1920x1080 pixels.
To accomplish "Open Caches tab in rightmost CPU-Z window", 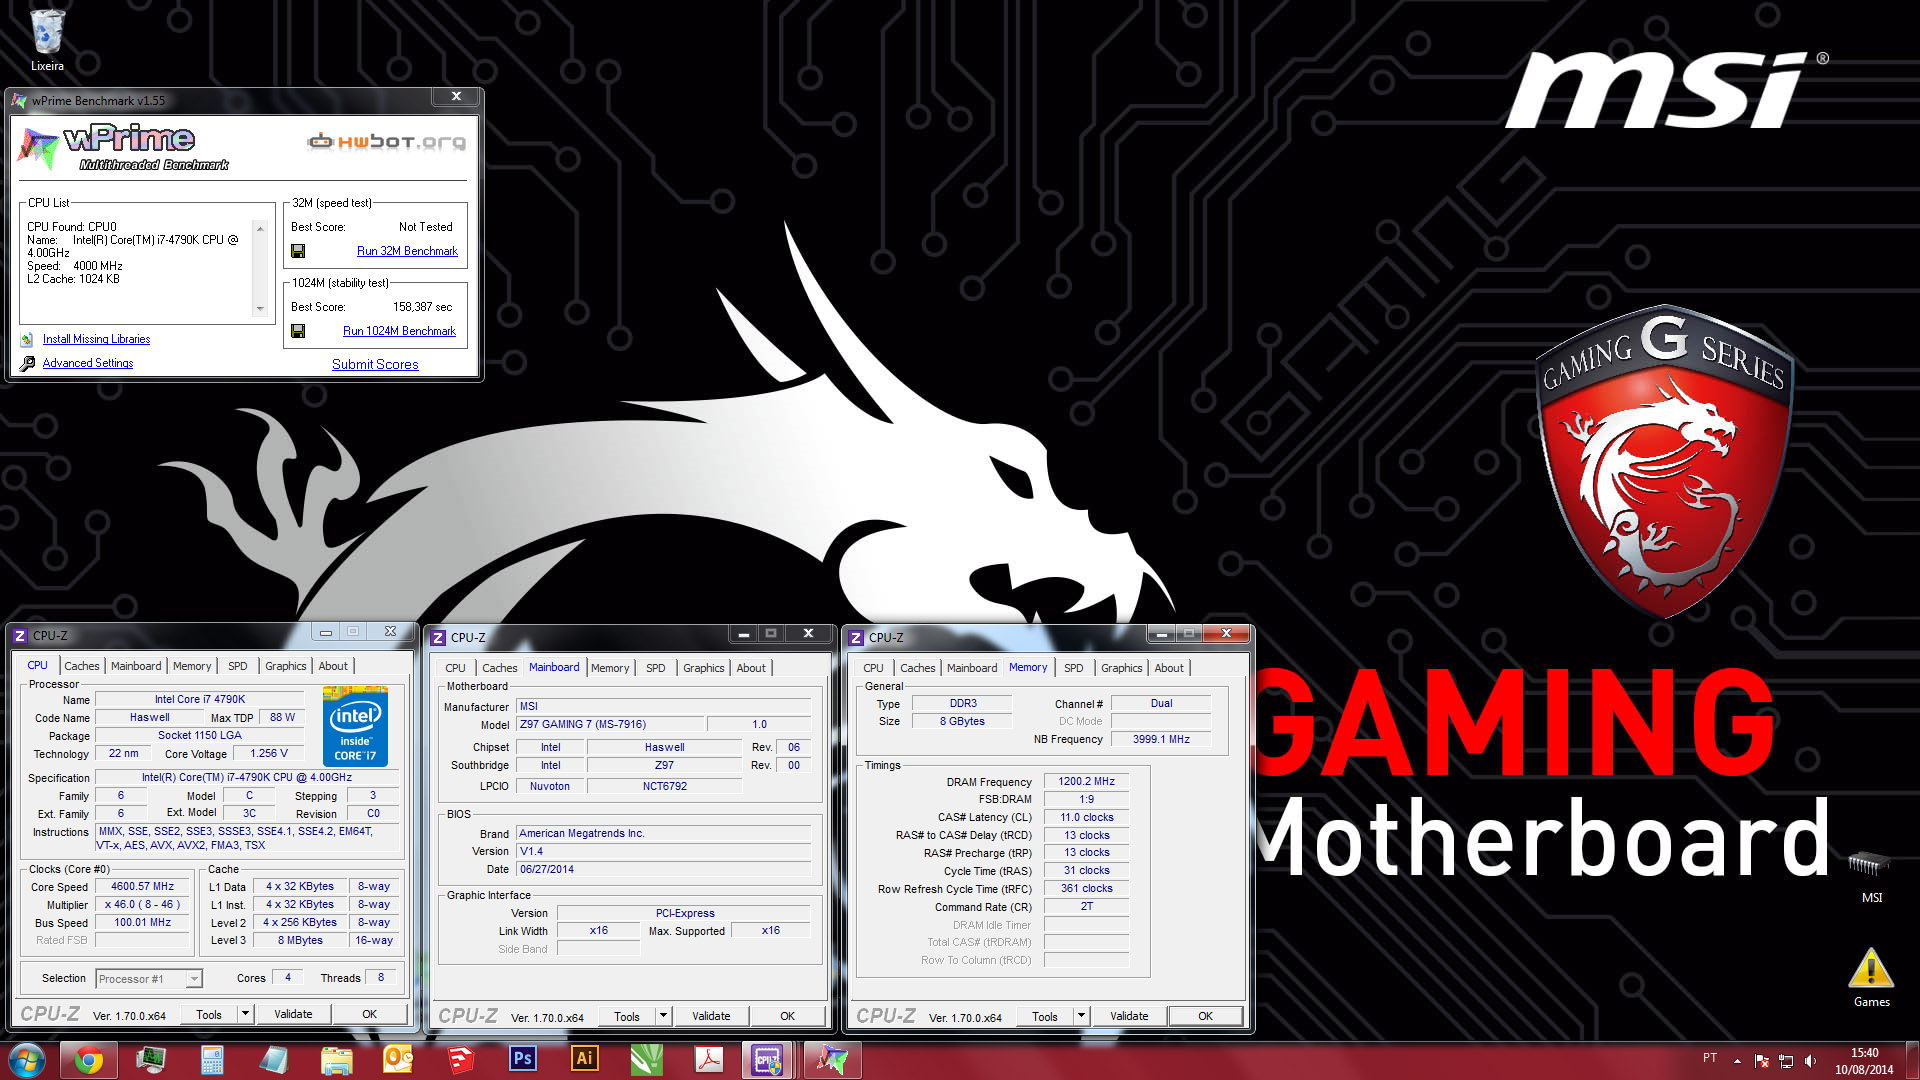I will click(917, 668).
